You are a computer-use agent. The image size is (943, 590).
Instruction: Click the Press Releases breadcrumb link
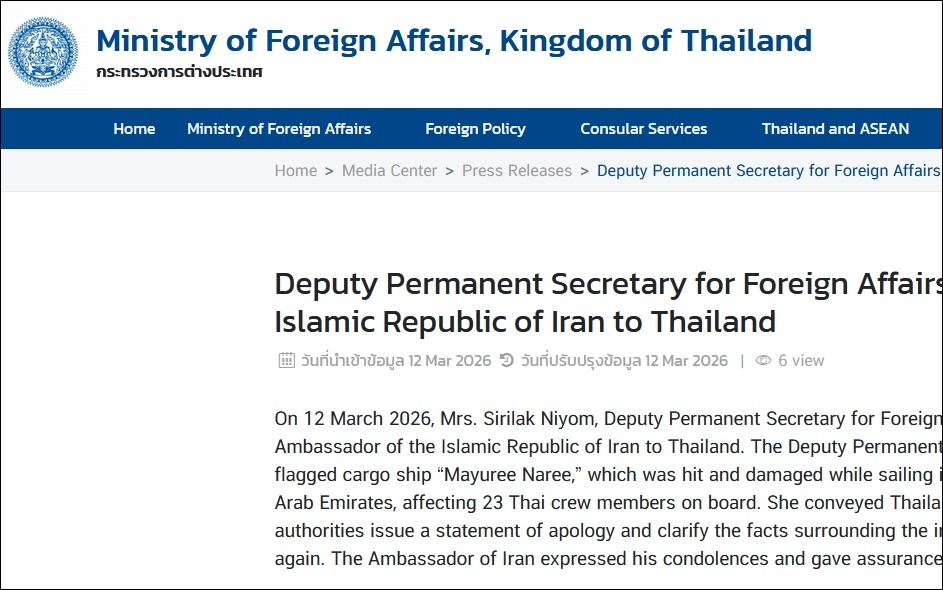click(516, 170)
